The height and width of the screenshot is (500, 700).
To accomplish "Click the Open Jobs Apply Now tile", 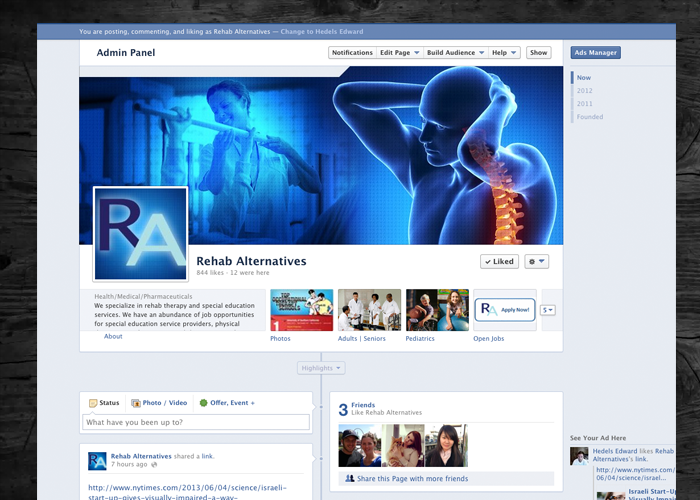I will (504, 310).
